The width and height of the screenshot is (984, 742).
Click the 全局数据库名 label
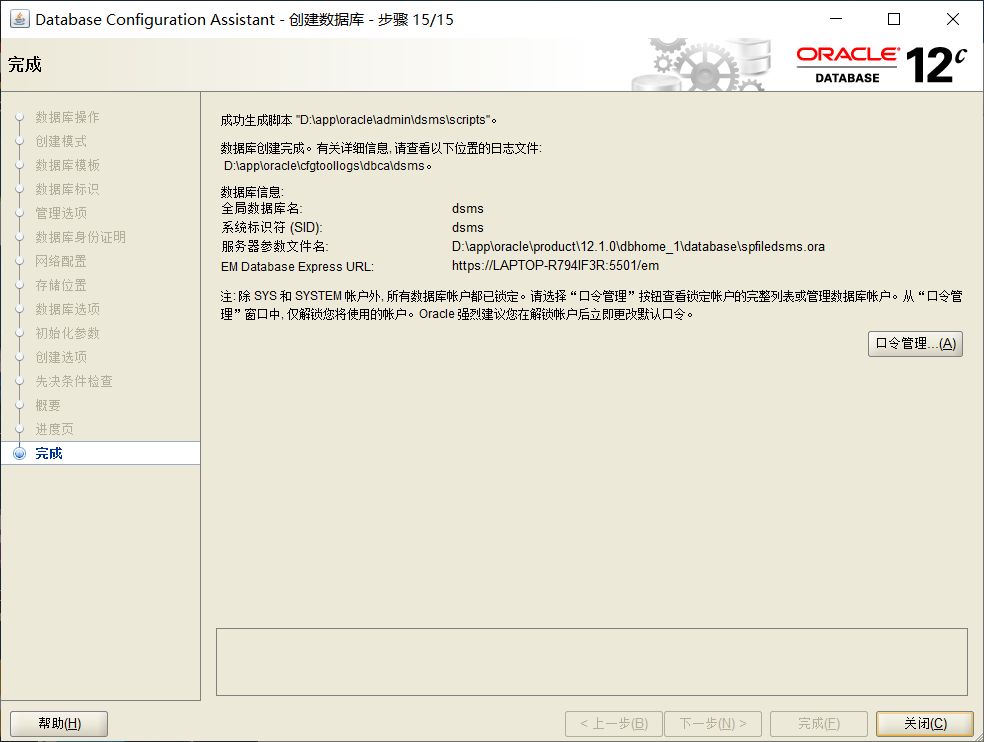[x=262, y=208]
